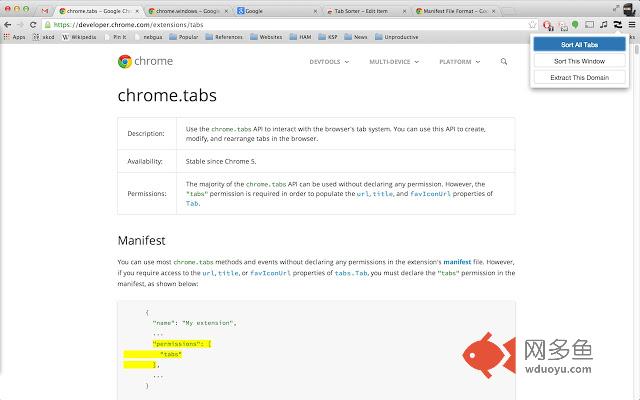Switch to the Manifest File Format tab

coord(458,10)
